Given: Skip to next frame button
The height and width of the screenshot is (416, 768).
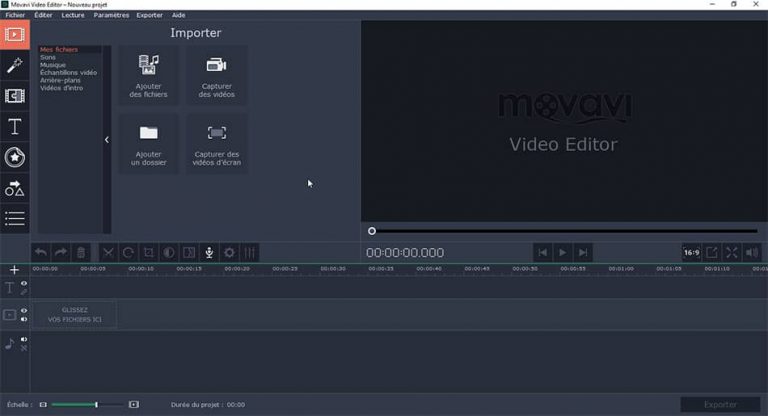Looking at the screenshot, I should (x=583, y=253).
